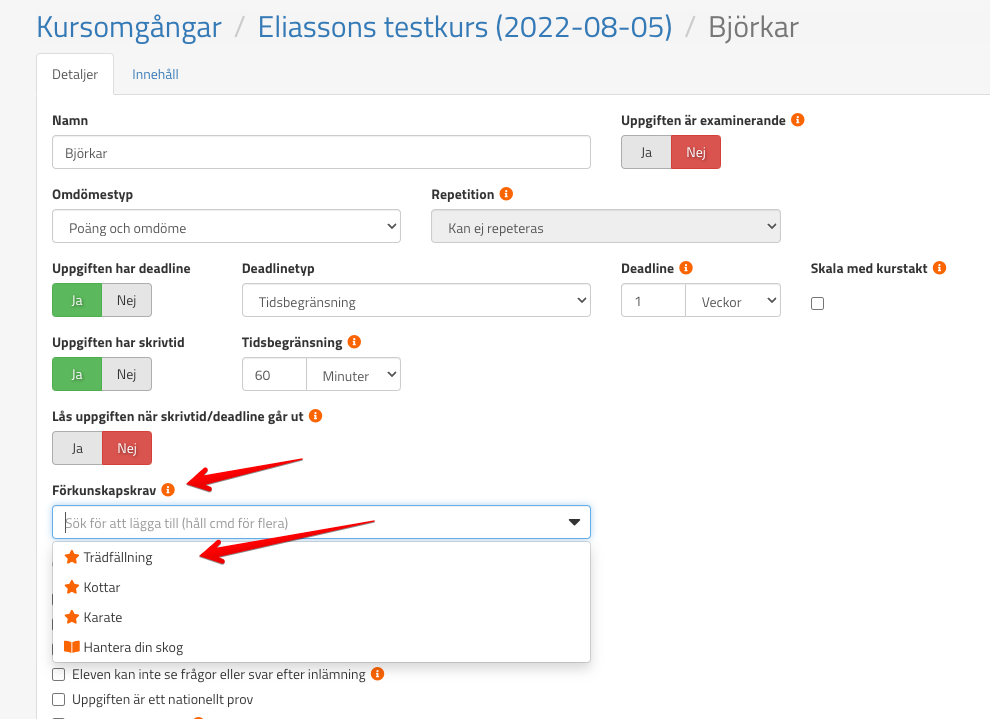Open the Veckor unit dropdown
The height and width of the screenshot is (719, 990).
pyautogui.click(x=732, y=301)
